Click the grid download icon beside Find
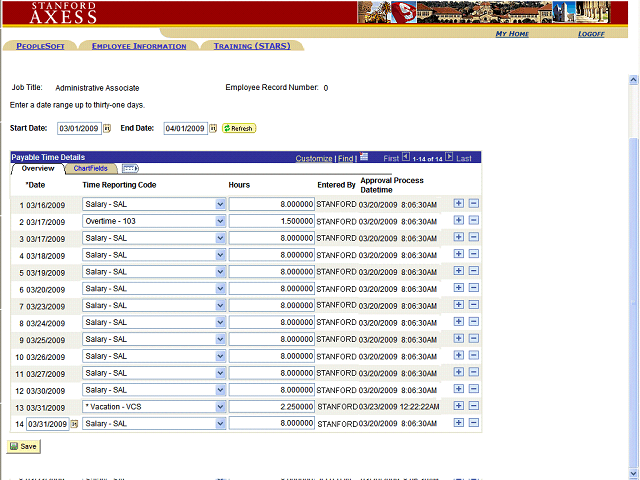 pyautogui.click(x=365, y=157)
